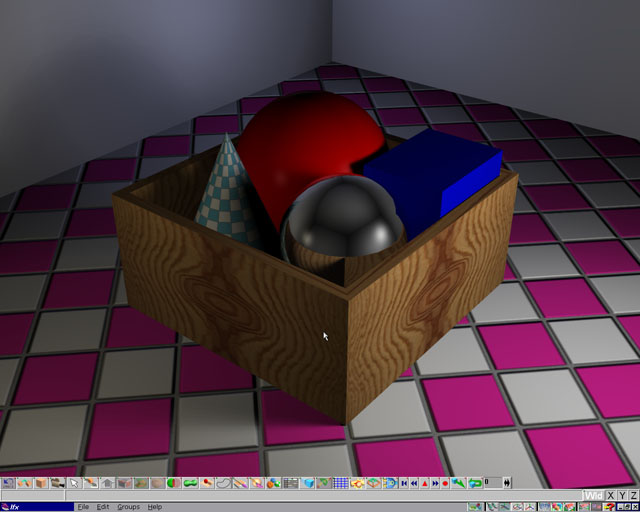Screen dimensions: 640x512
Task: Open the colored spheres material tool
Action: click(x=273, y=483)
